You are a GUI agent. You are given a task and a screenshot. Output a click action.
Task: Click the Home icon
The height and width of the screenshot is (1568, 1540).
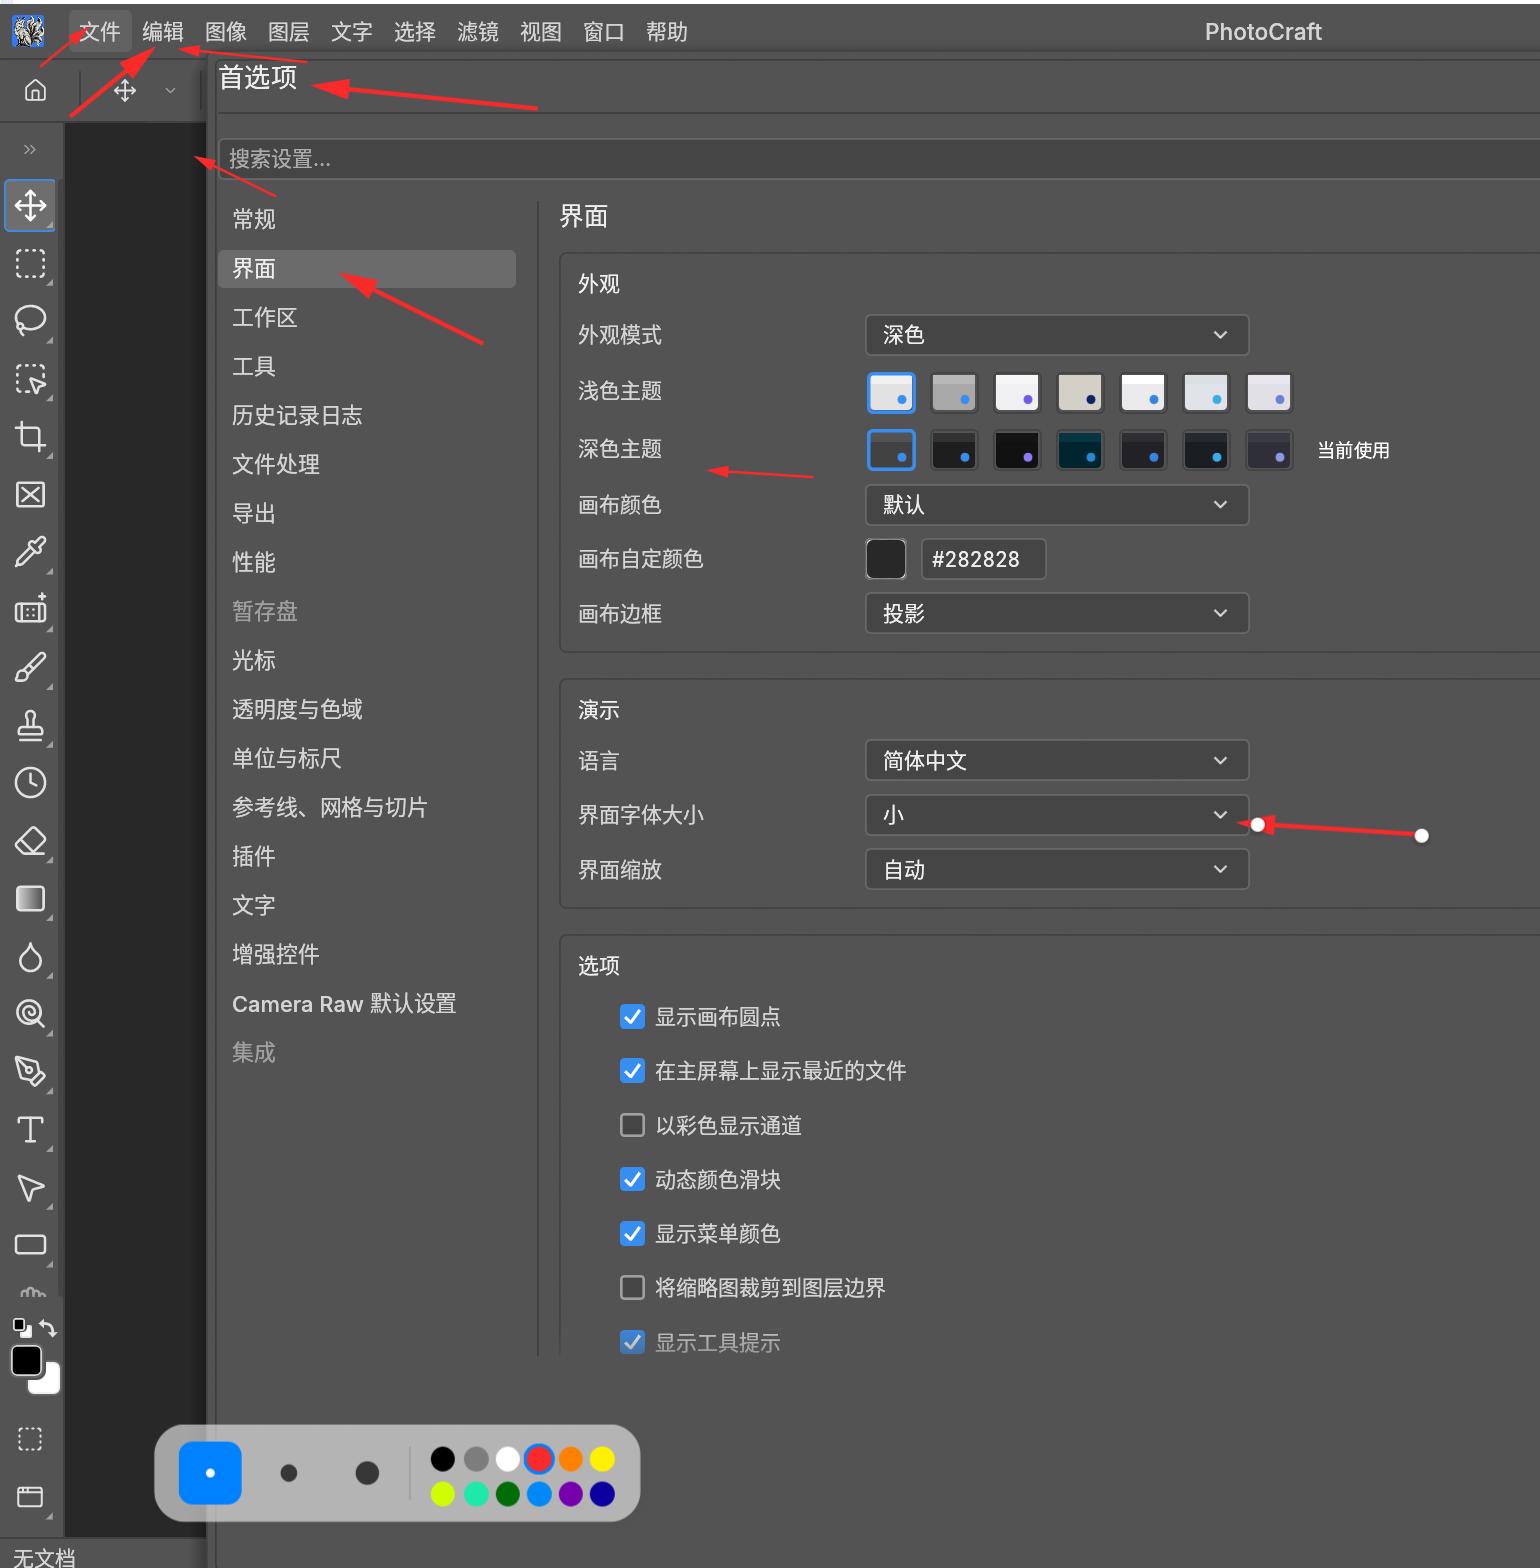[x=35, y=91]
